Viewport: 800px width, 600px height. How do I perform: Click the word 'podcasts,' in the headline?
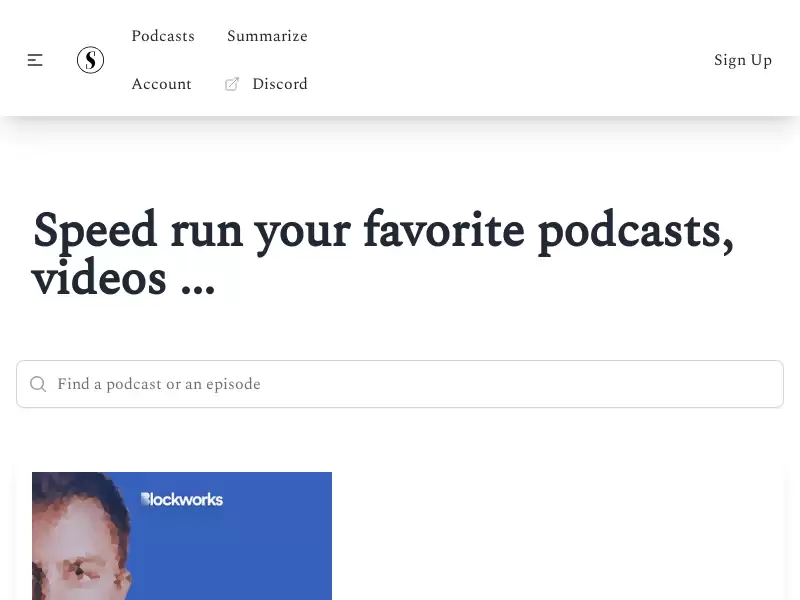tap(636, 233)
